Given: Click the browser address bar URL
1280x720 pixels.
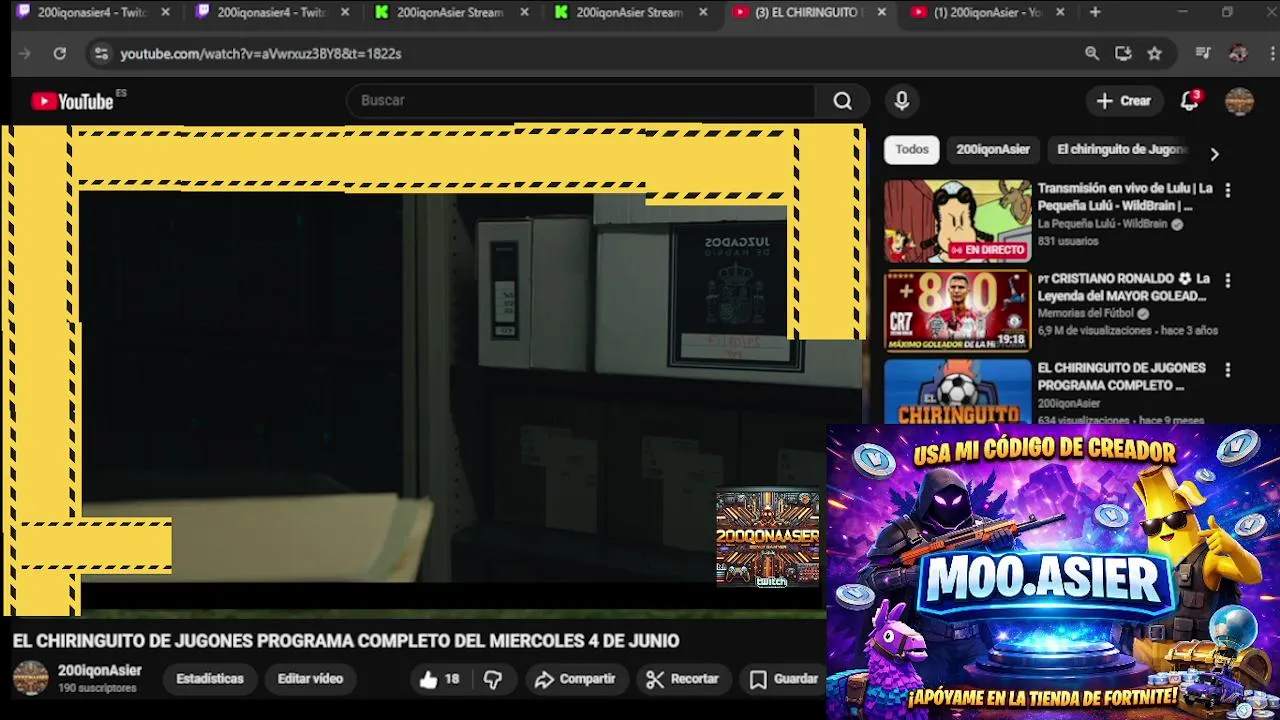Looking at the screenshot, I should [x=261, y=54].
